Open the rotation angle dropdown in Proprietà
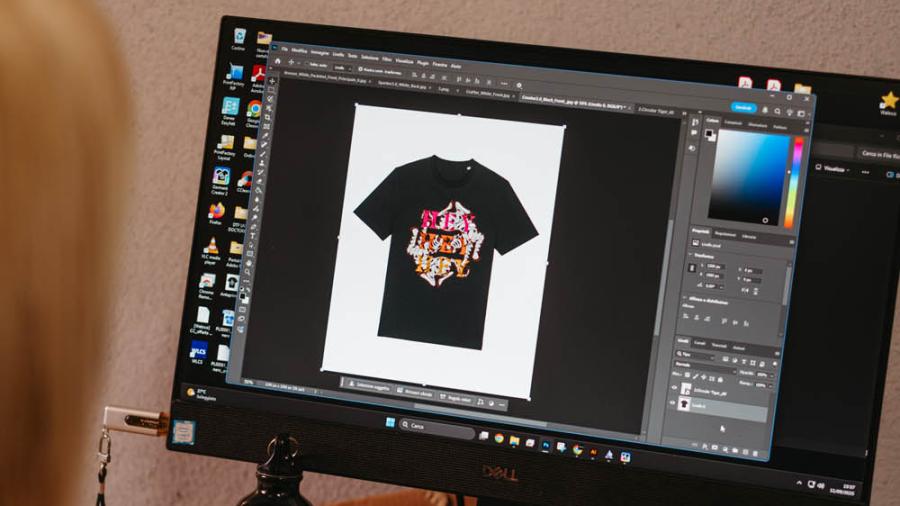The width and height of the screenshot is (900, 506). 722,287
